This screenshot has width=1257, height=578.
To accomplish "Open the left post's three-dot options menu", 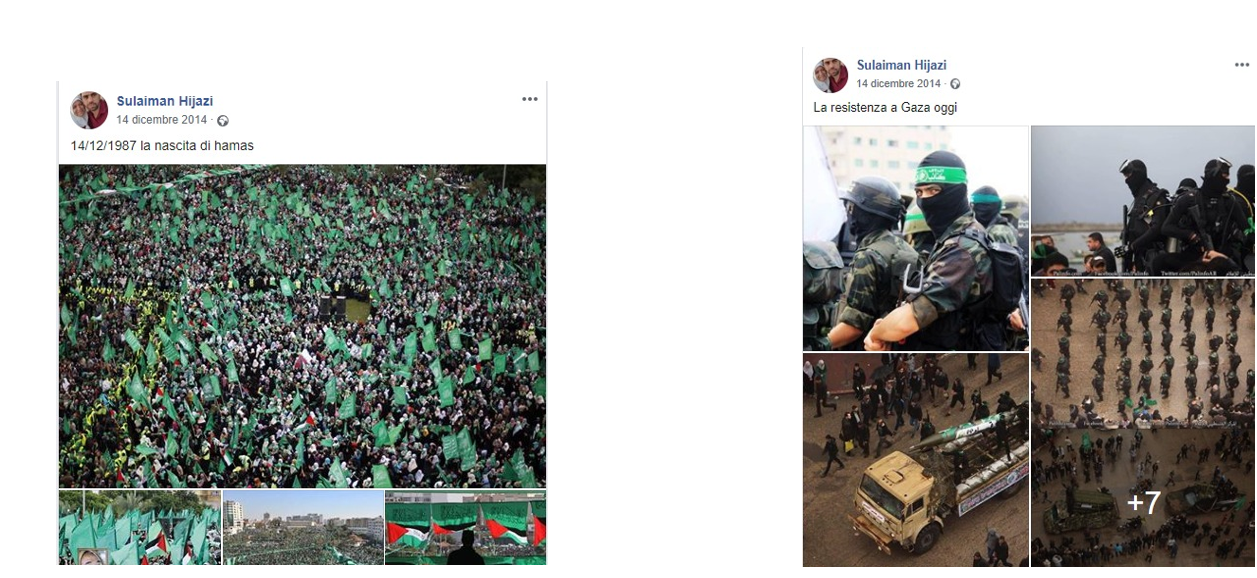I will (530, 99).
